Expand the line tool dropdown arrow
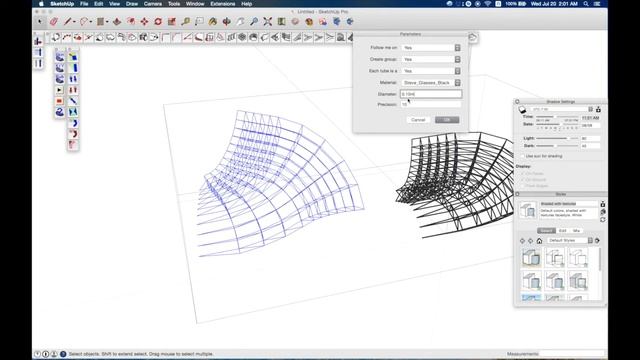This screenshot has width=640, height=360. (74, 22)
